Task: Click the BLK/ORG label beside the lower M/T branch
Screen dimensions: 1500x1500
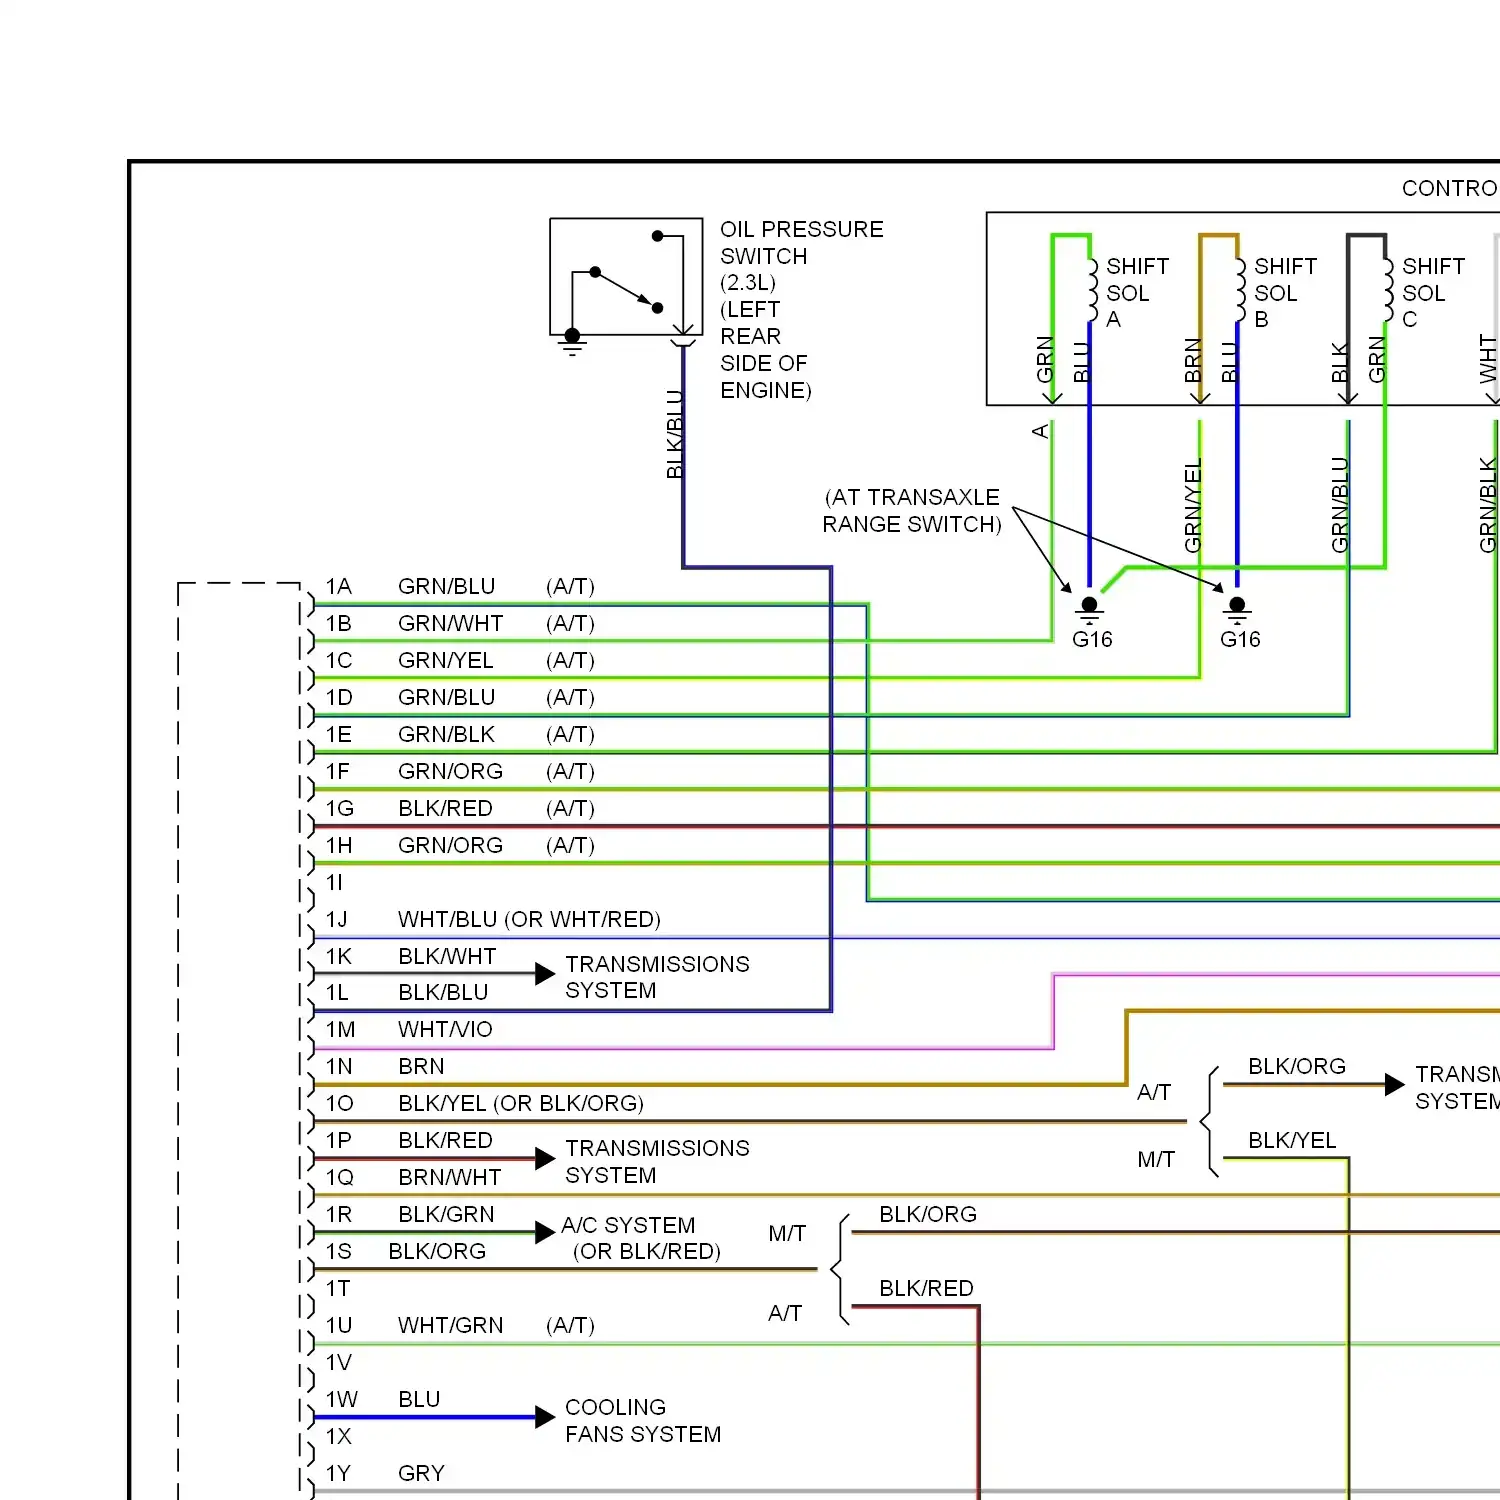Action: [928, 1215]
